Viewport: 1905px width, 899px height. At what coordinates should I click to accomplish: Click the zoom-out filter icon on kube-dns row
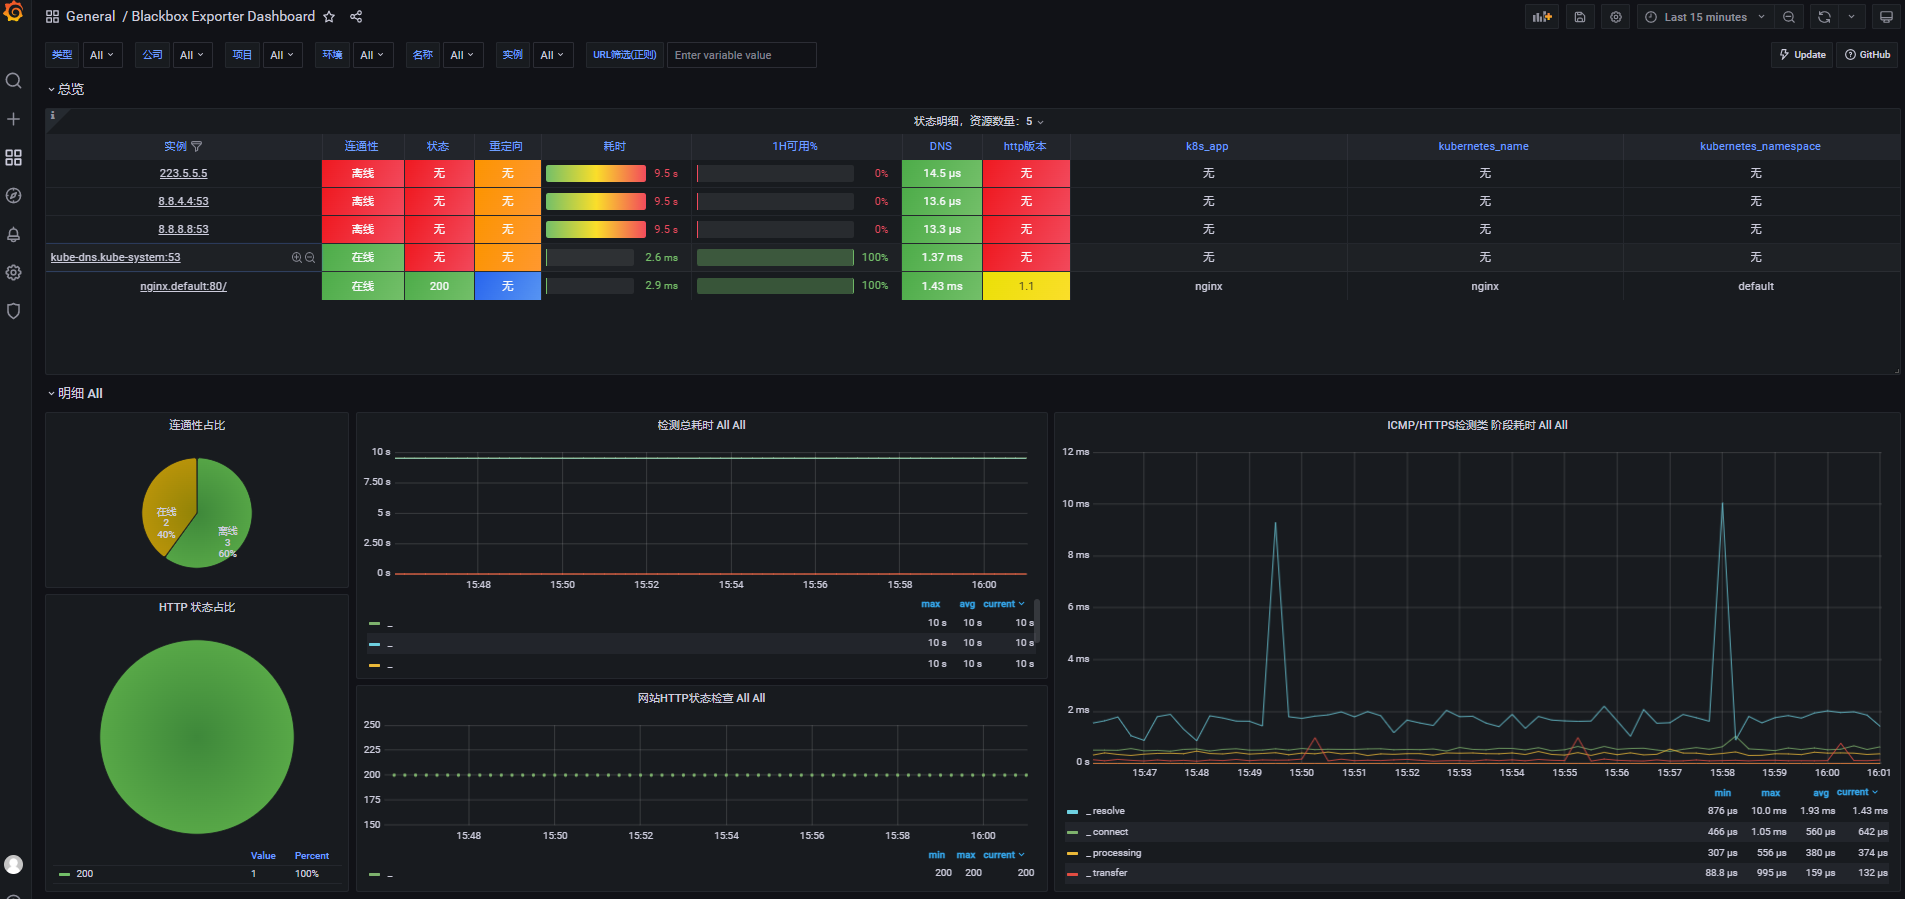(x=310, y=258)
